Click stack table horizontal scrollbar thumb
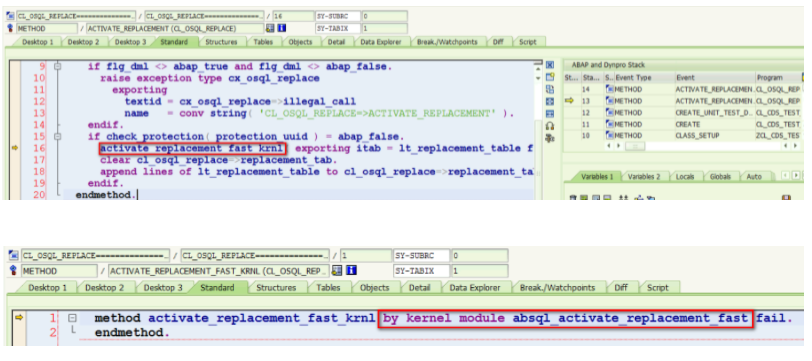812x361 pixels. [634, 147]
